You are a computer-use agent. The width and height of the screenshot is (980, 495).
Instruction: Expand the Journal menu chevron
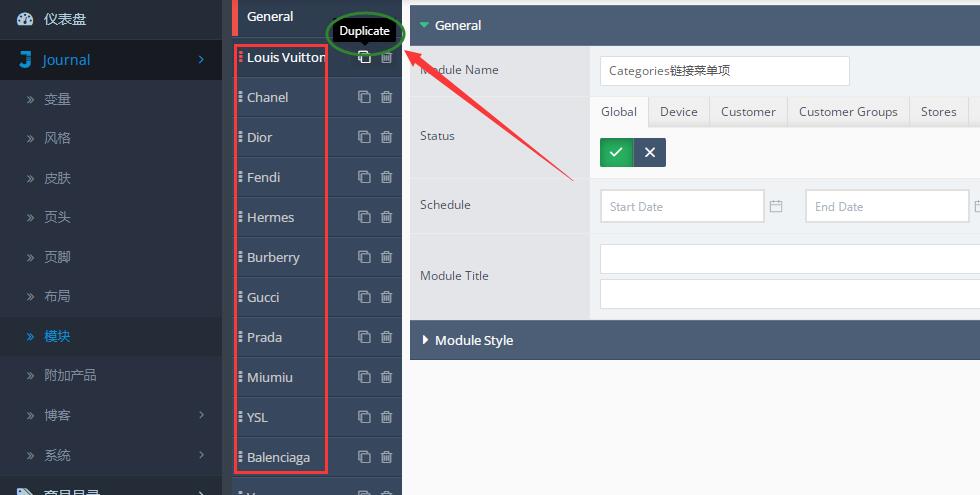click(x=201, y=60)
